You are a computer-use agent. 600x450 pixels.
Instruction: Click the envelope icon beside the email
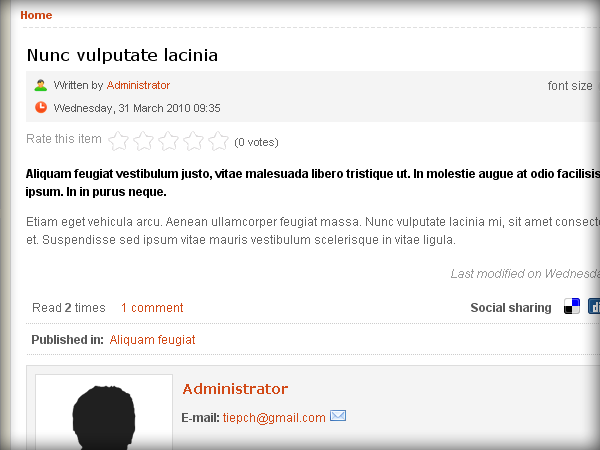(338, 416)
